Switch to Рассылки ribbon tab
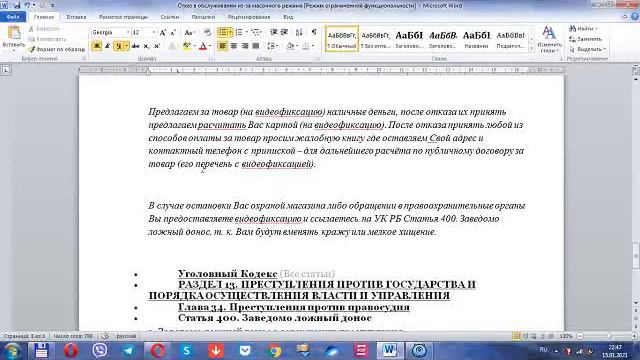640x360 pixels. pos(203,17)
